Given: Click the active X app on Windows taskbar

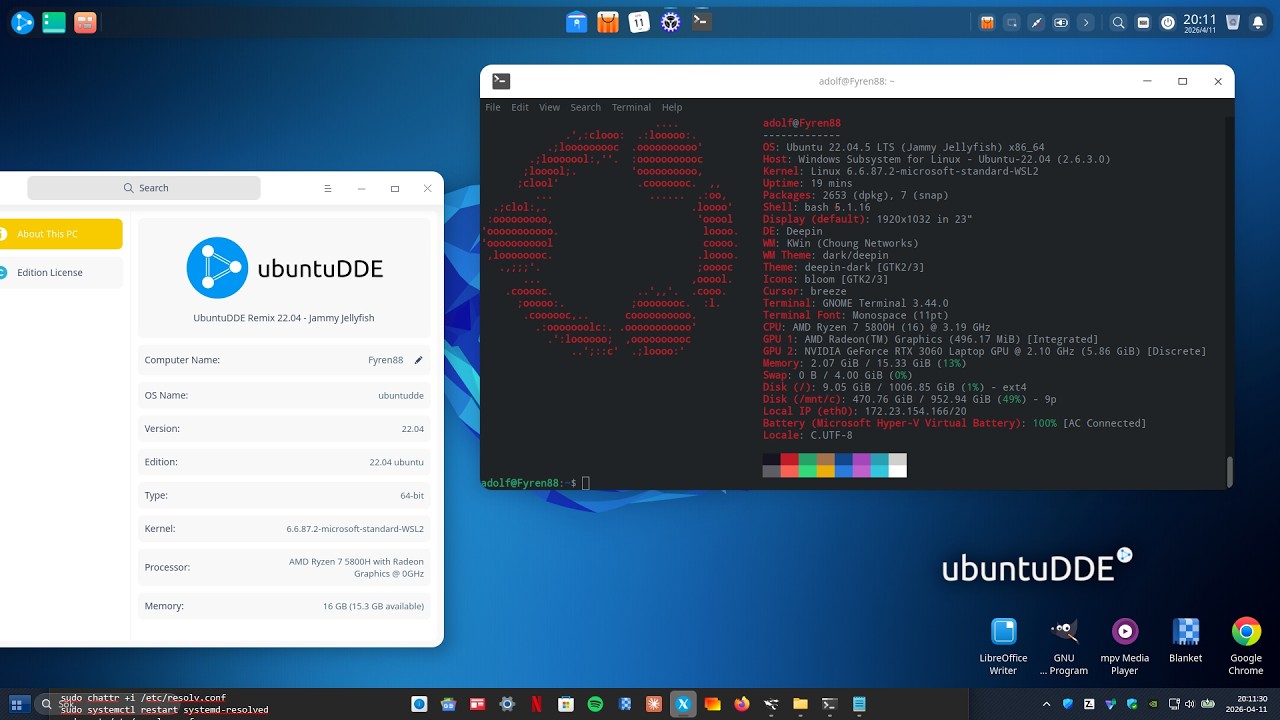Looking at the screenshot, I should 683,704.
